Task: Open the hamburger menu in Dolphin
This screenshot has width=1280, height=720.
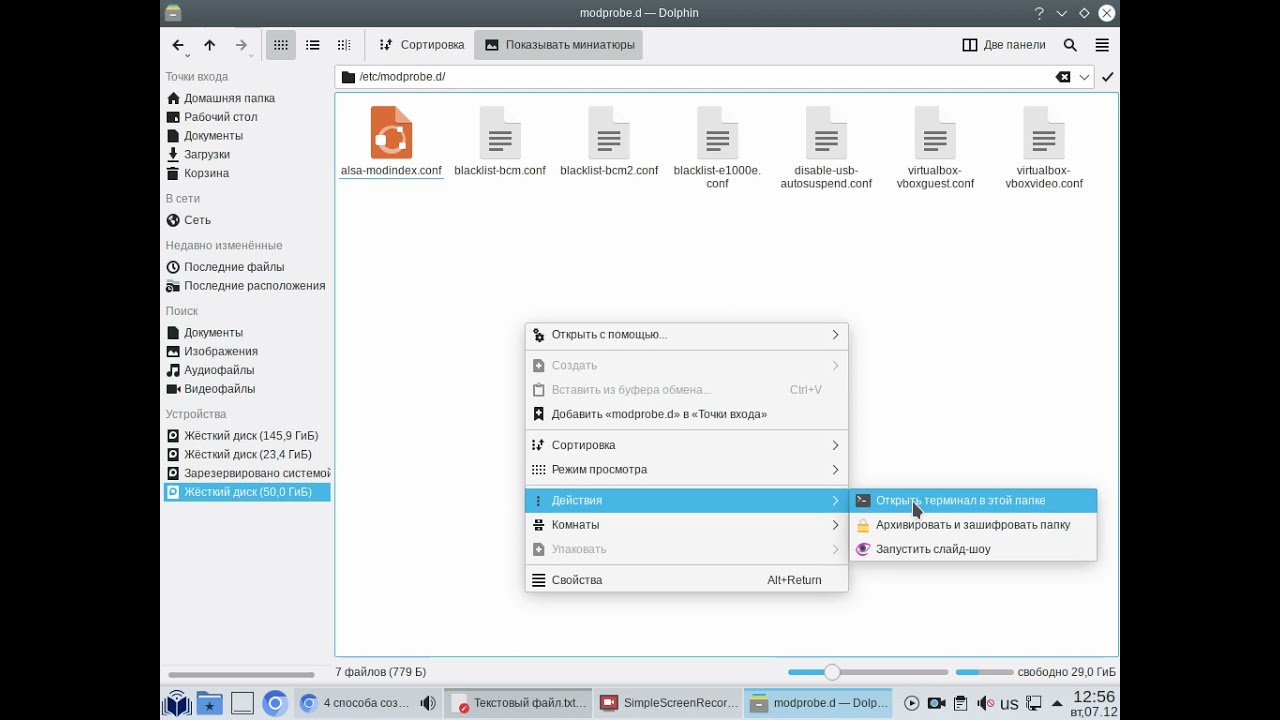Action: point(1102,45)
